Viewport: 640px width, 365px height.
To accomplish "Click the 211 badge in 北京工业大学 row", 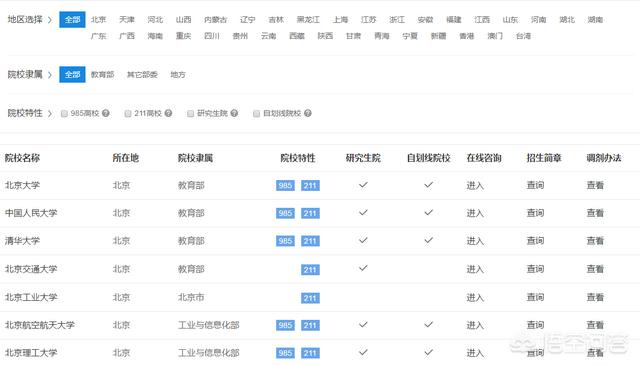I will tap(310, 298).
